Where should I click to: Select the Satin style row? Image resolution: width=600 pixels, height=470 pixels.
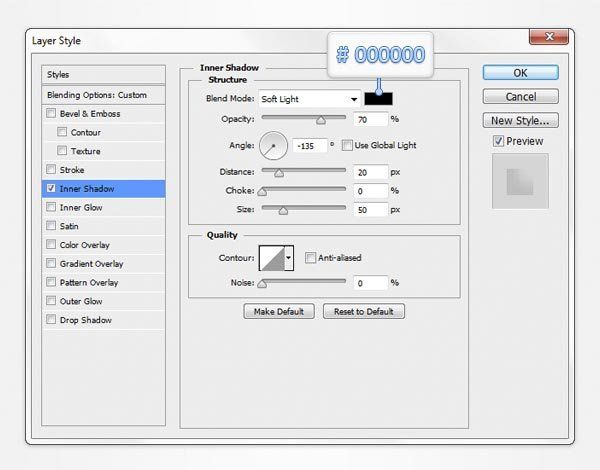[x=103, y=226]
